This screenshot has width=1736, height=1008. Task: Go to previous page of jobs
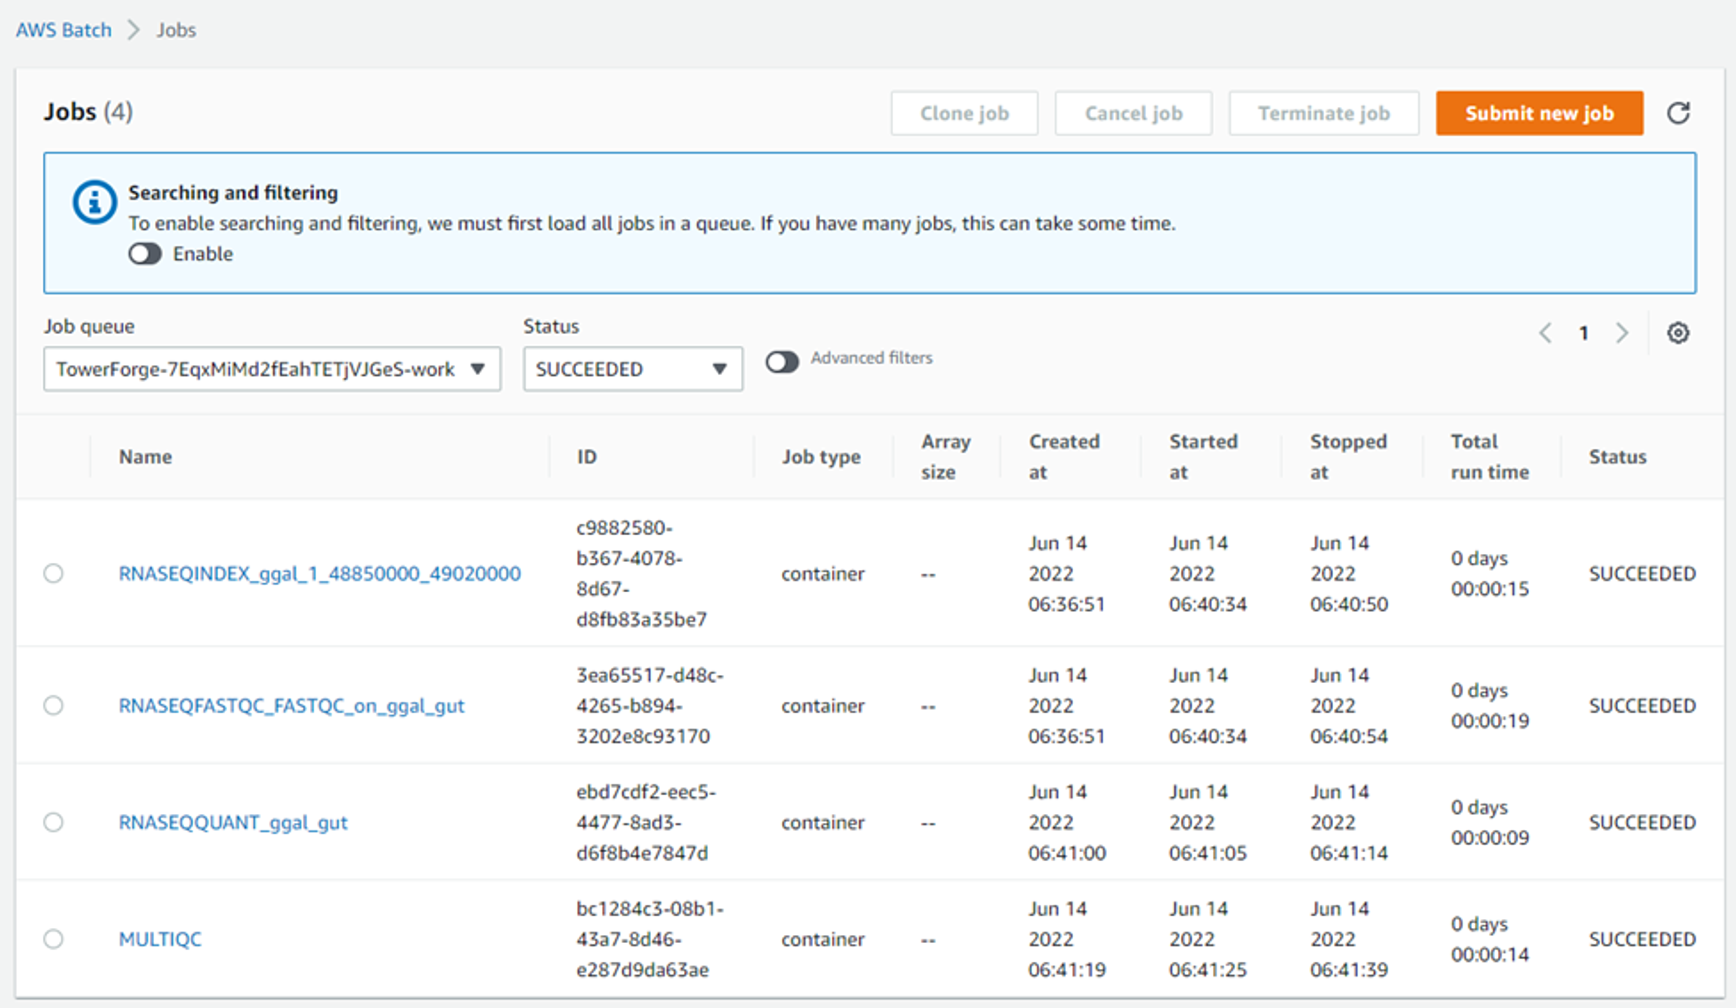tap(1545, 333)
